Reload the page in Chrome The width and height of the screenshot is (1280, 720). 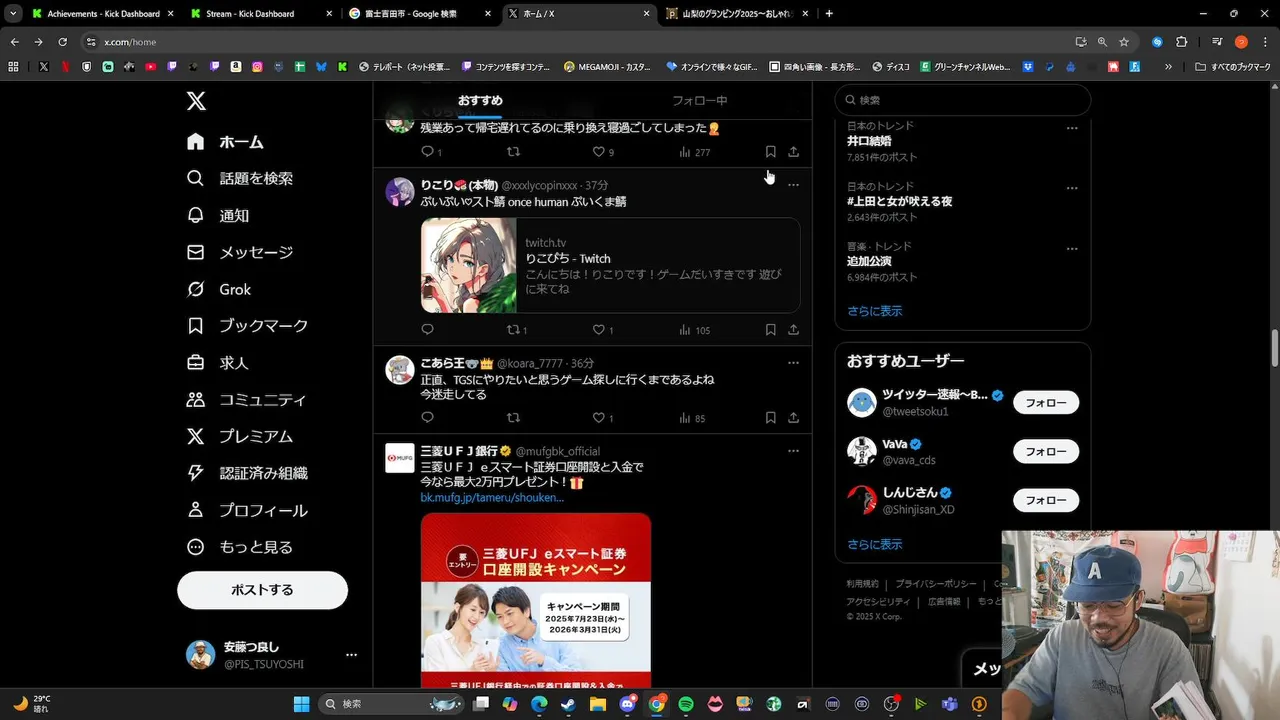62,42
